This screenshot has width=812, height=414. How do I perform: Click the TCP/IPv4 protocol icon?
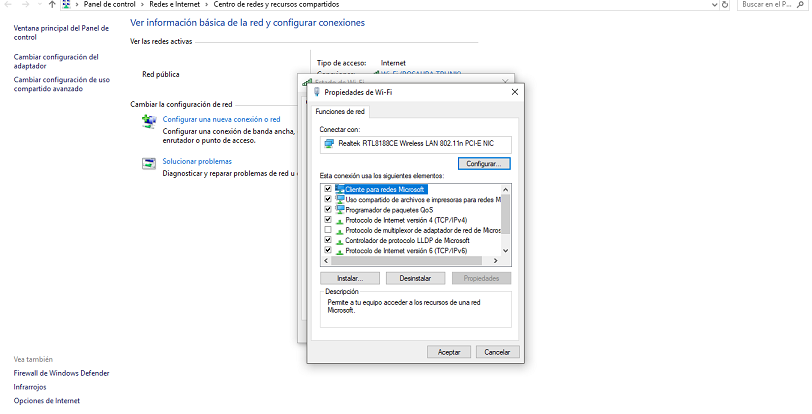coord(340,221)
